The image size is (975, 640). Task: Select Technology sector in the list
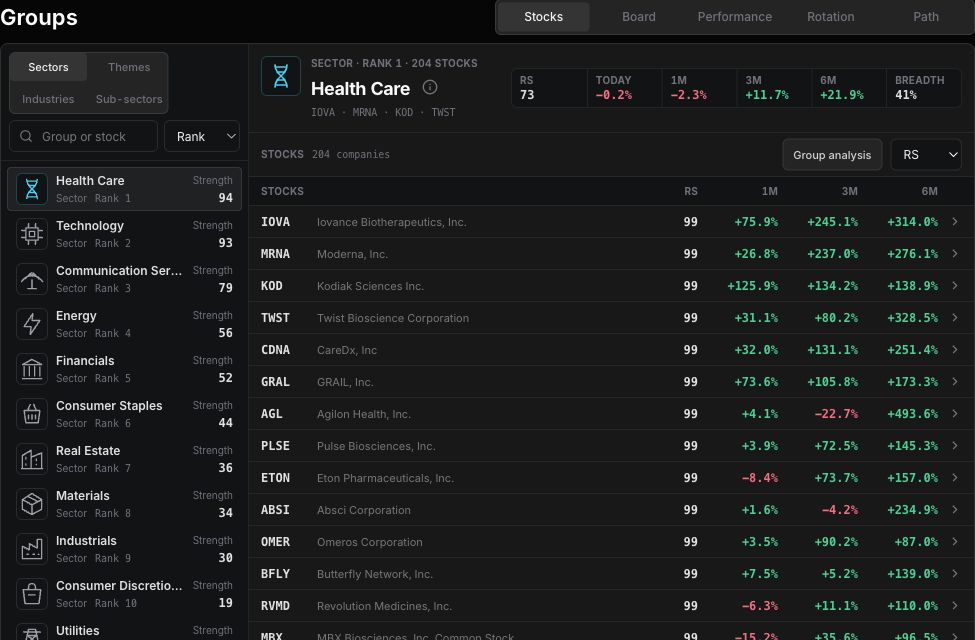pyautogui.click(x=124, y=234)
